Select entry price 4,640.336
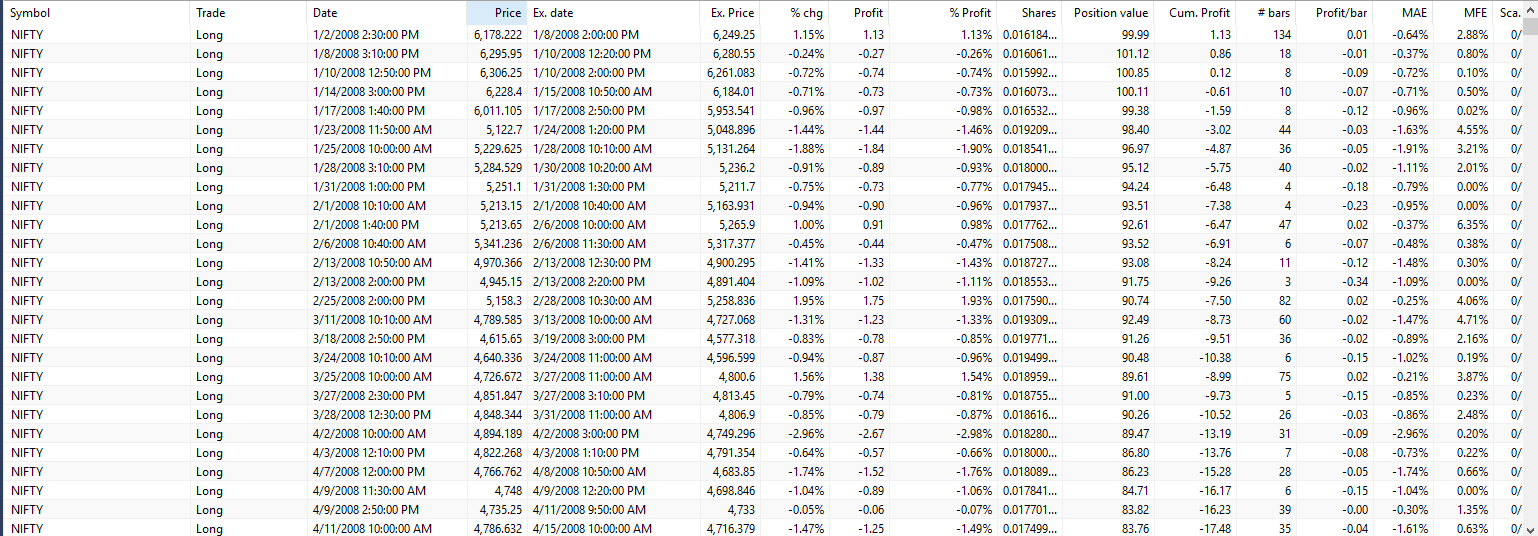1538x536 pixels. [498, 358]
